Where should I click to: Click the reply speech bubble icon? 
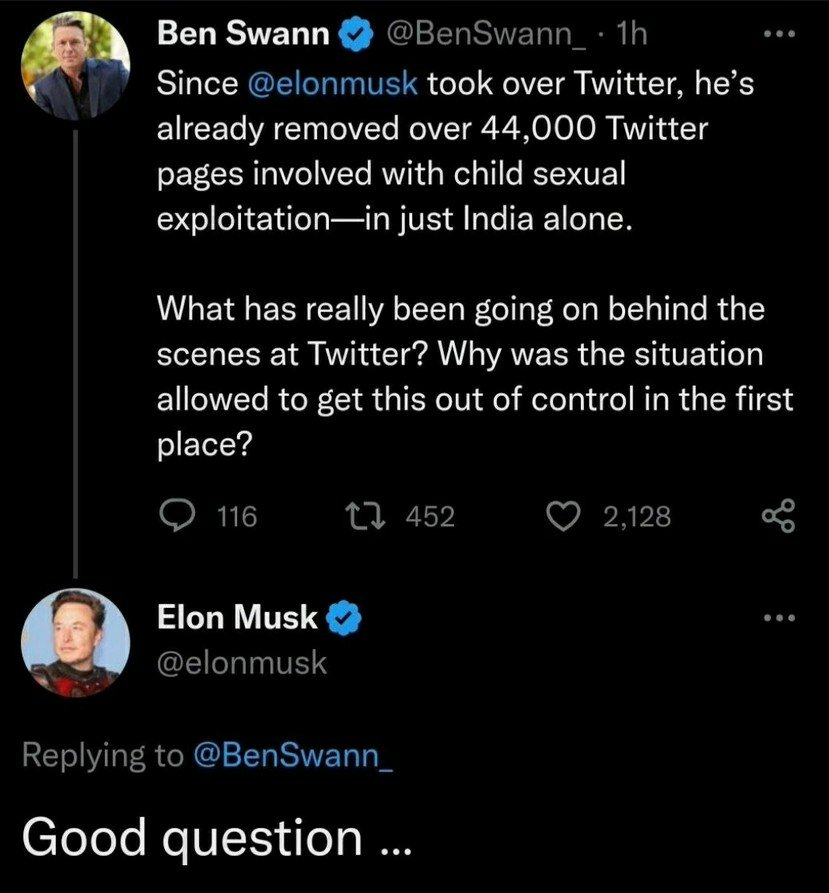tap(178, 516)
